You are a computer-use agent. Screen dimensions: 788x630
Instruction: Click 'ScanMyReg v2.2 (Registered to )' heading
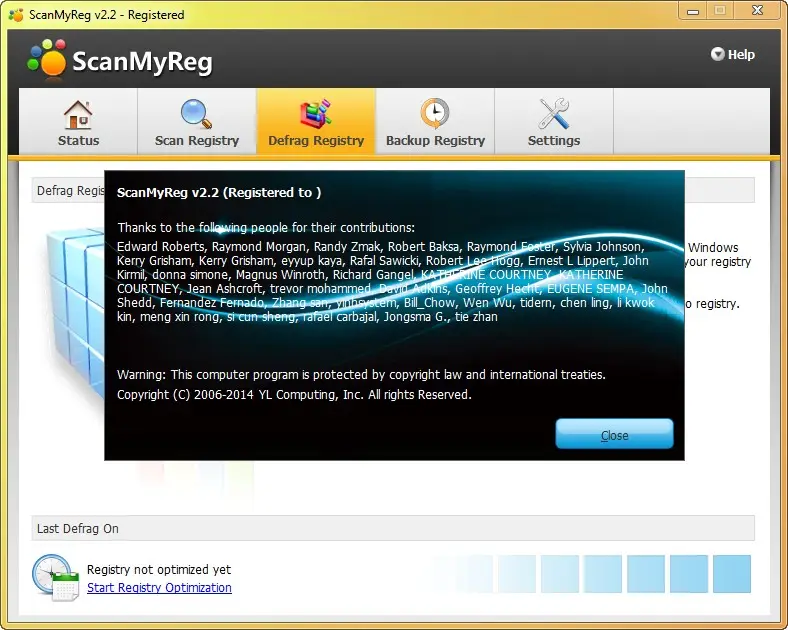pyautogui.click(x=219, y=193)
